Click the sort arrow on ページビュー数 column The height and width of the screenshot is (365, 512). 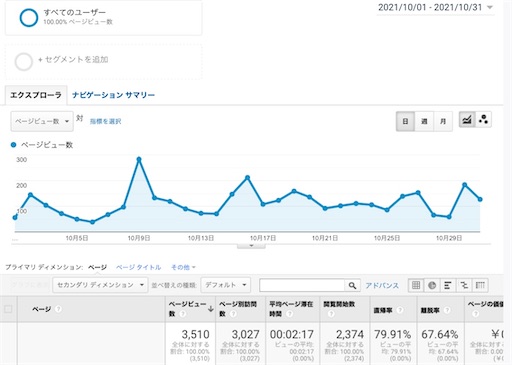pos(210,309)
